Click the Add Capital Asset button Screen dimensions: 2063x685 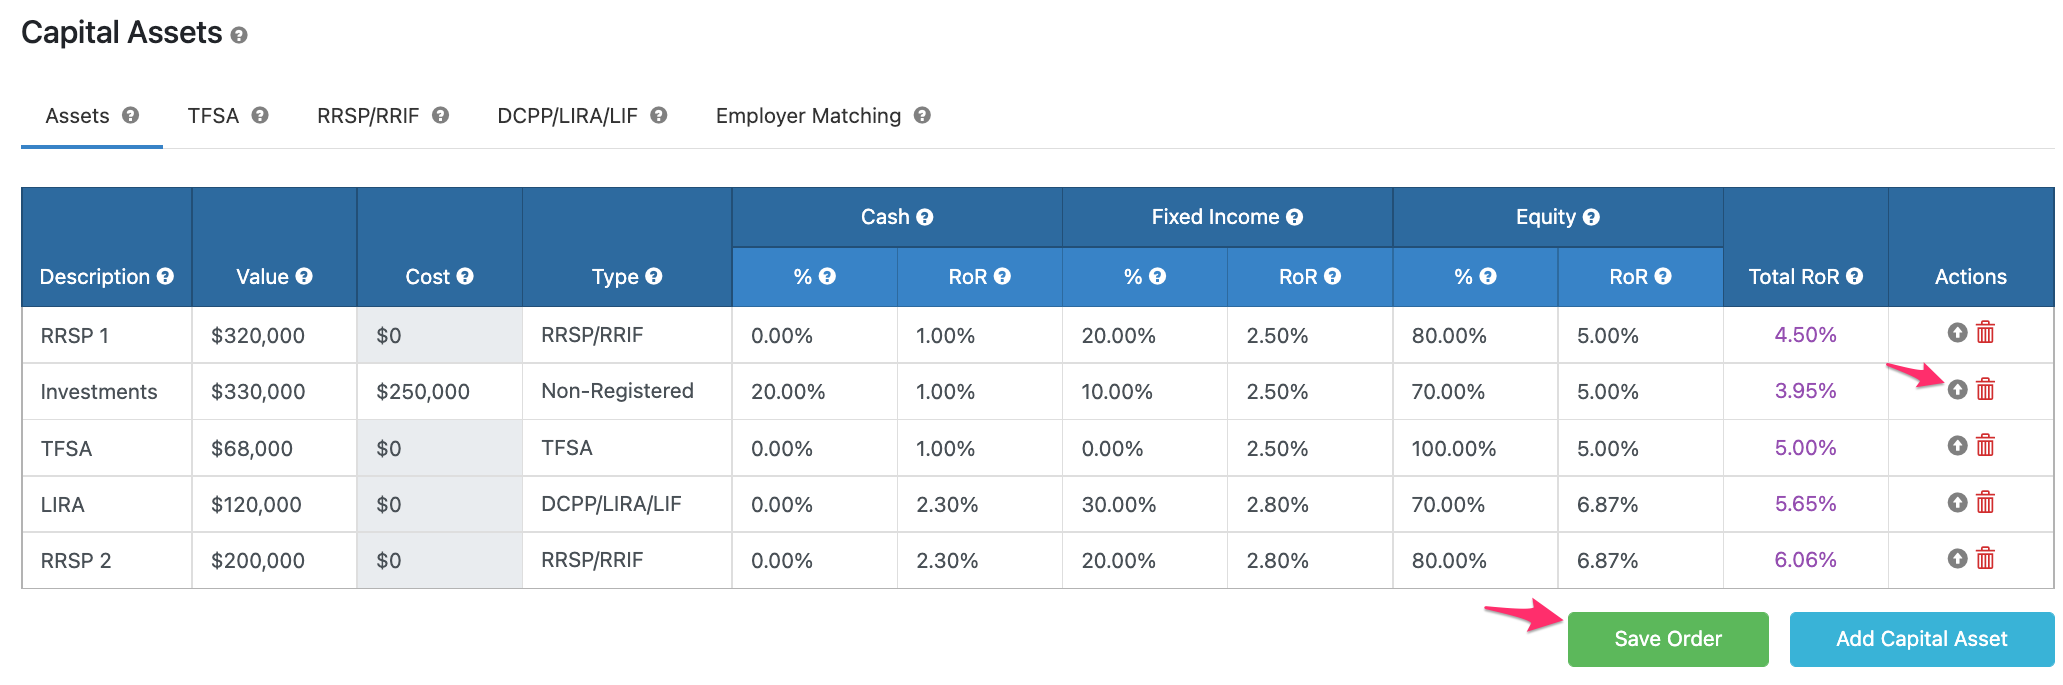tap(1921, 639)
